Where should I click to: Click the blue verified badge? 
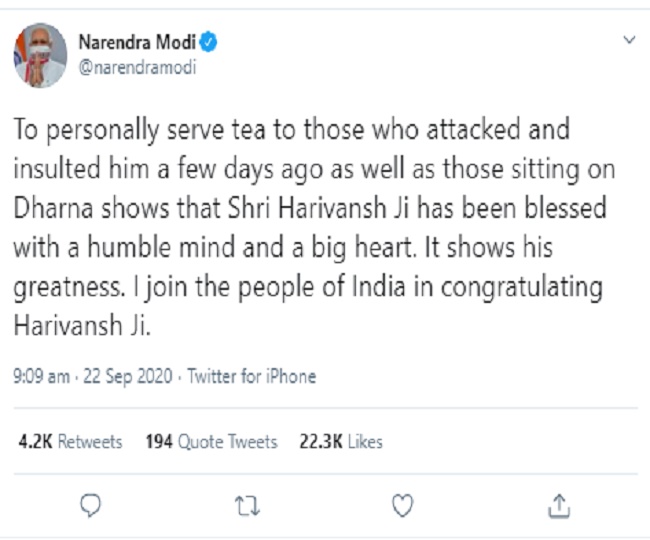(x=211, y=44)
